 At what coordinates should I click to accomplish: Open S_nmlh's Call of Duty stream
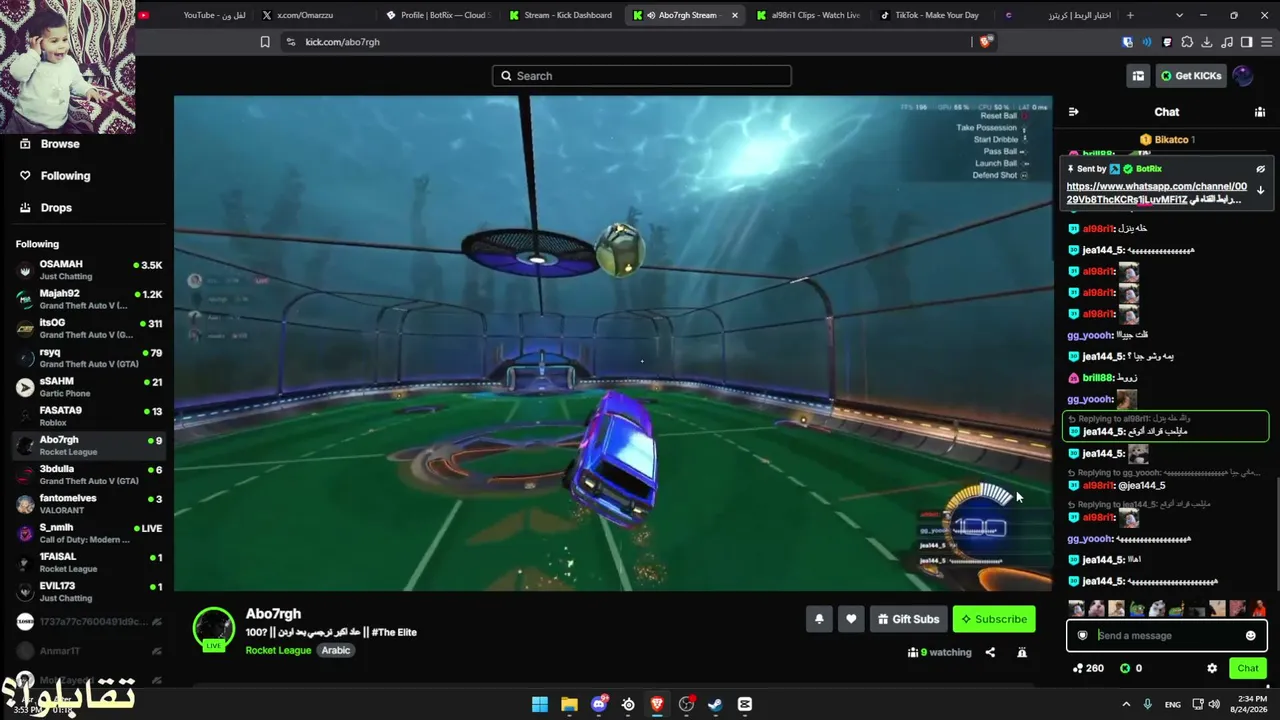point(89,532)
